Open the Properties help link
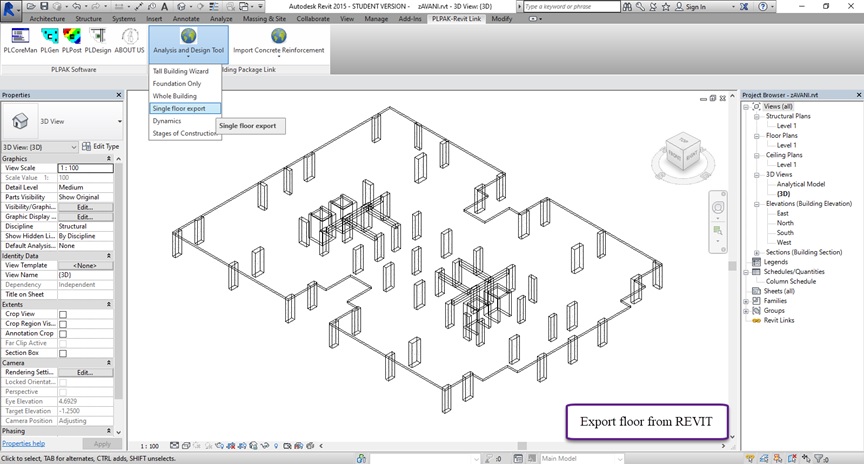 pyautogui.click(x=23, y=443)
